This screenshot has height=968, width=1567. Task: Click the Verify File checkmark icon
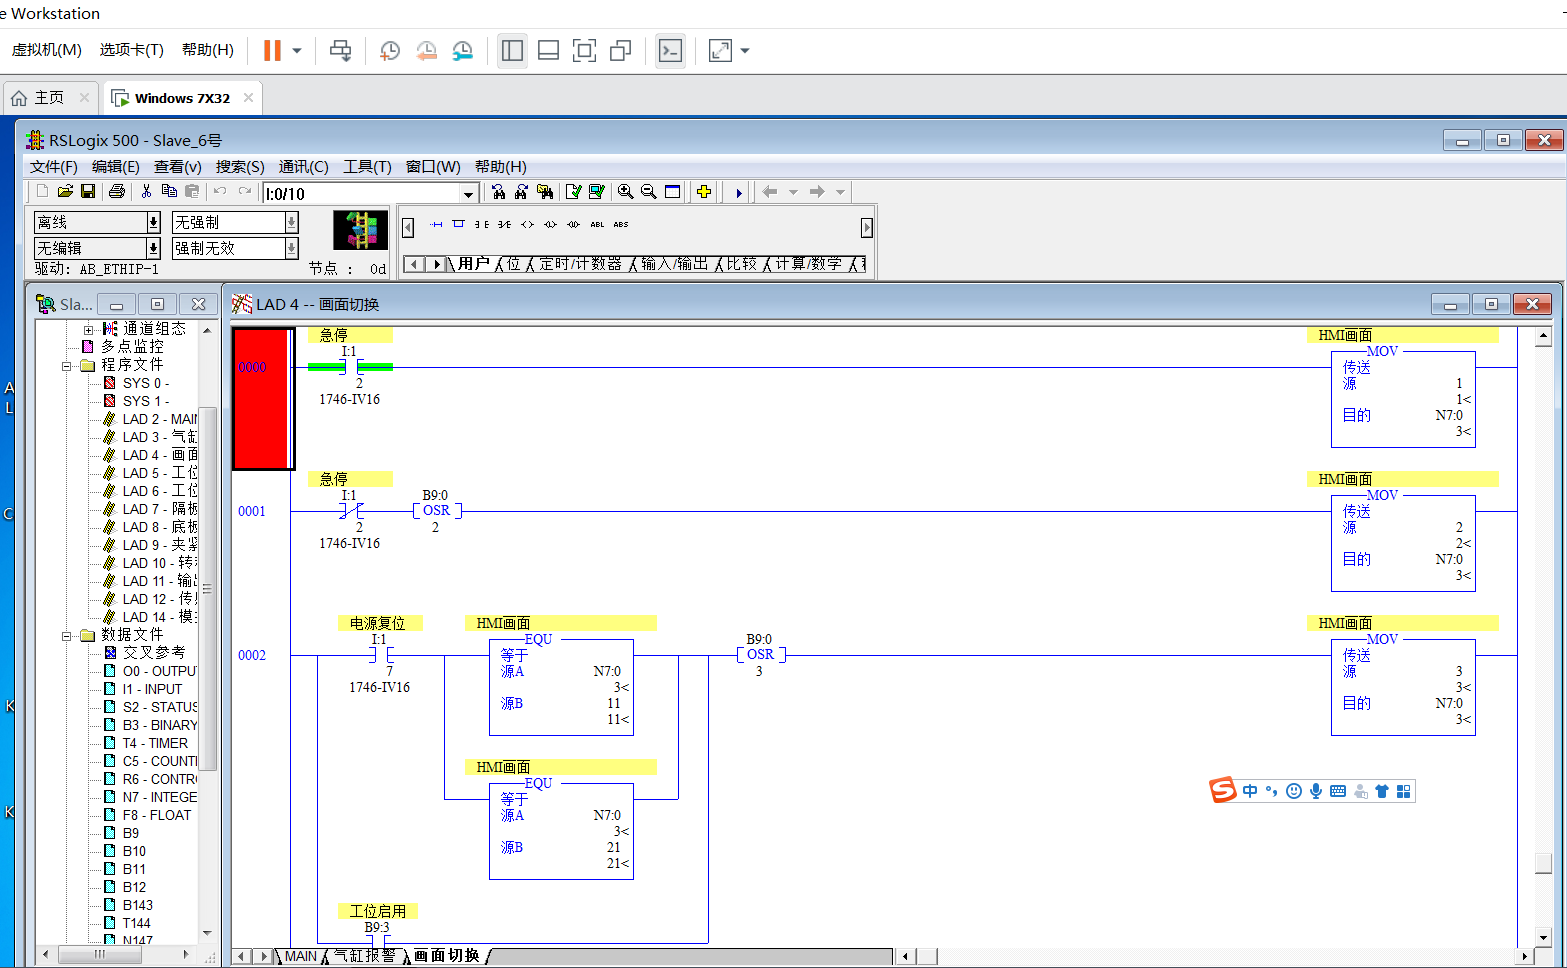573,192
